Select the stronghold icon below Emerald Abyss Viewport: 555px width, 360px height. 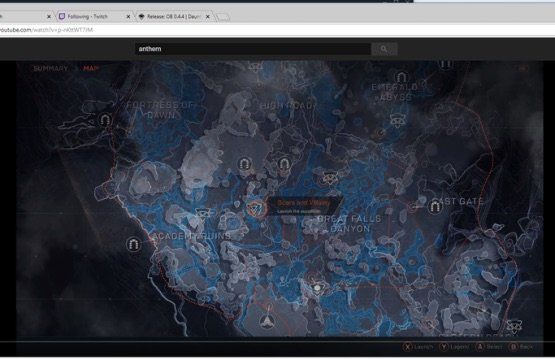(x=398, y=120)
